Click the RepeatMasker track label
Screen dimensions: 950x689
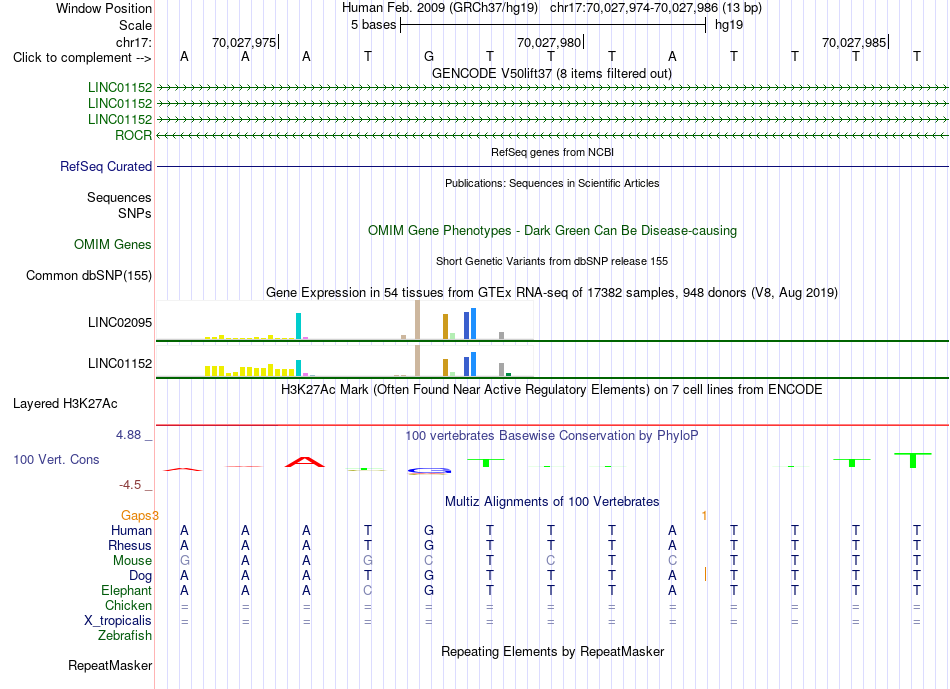pos(110,665)
